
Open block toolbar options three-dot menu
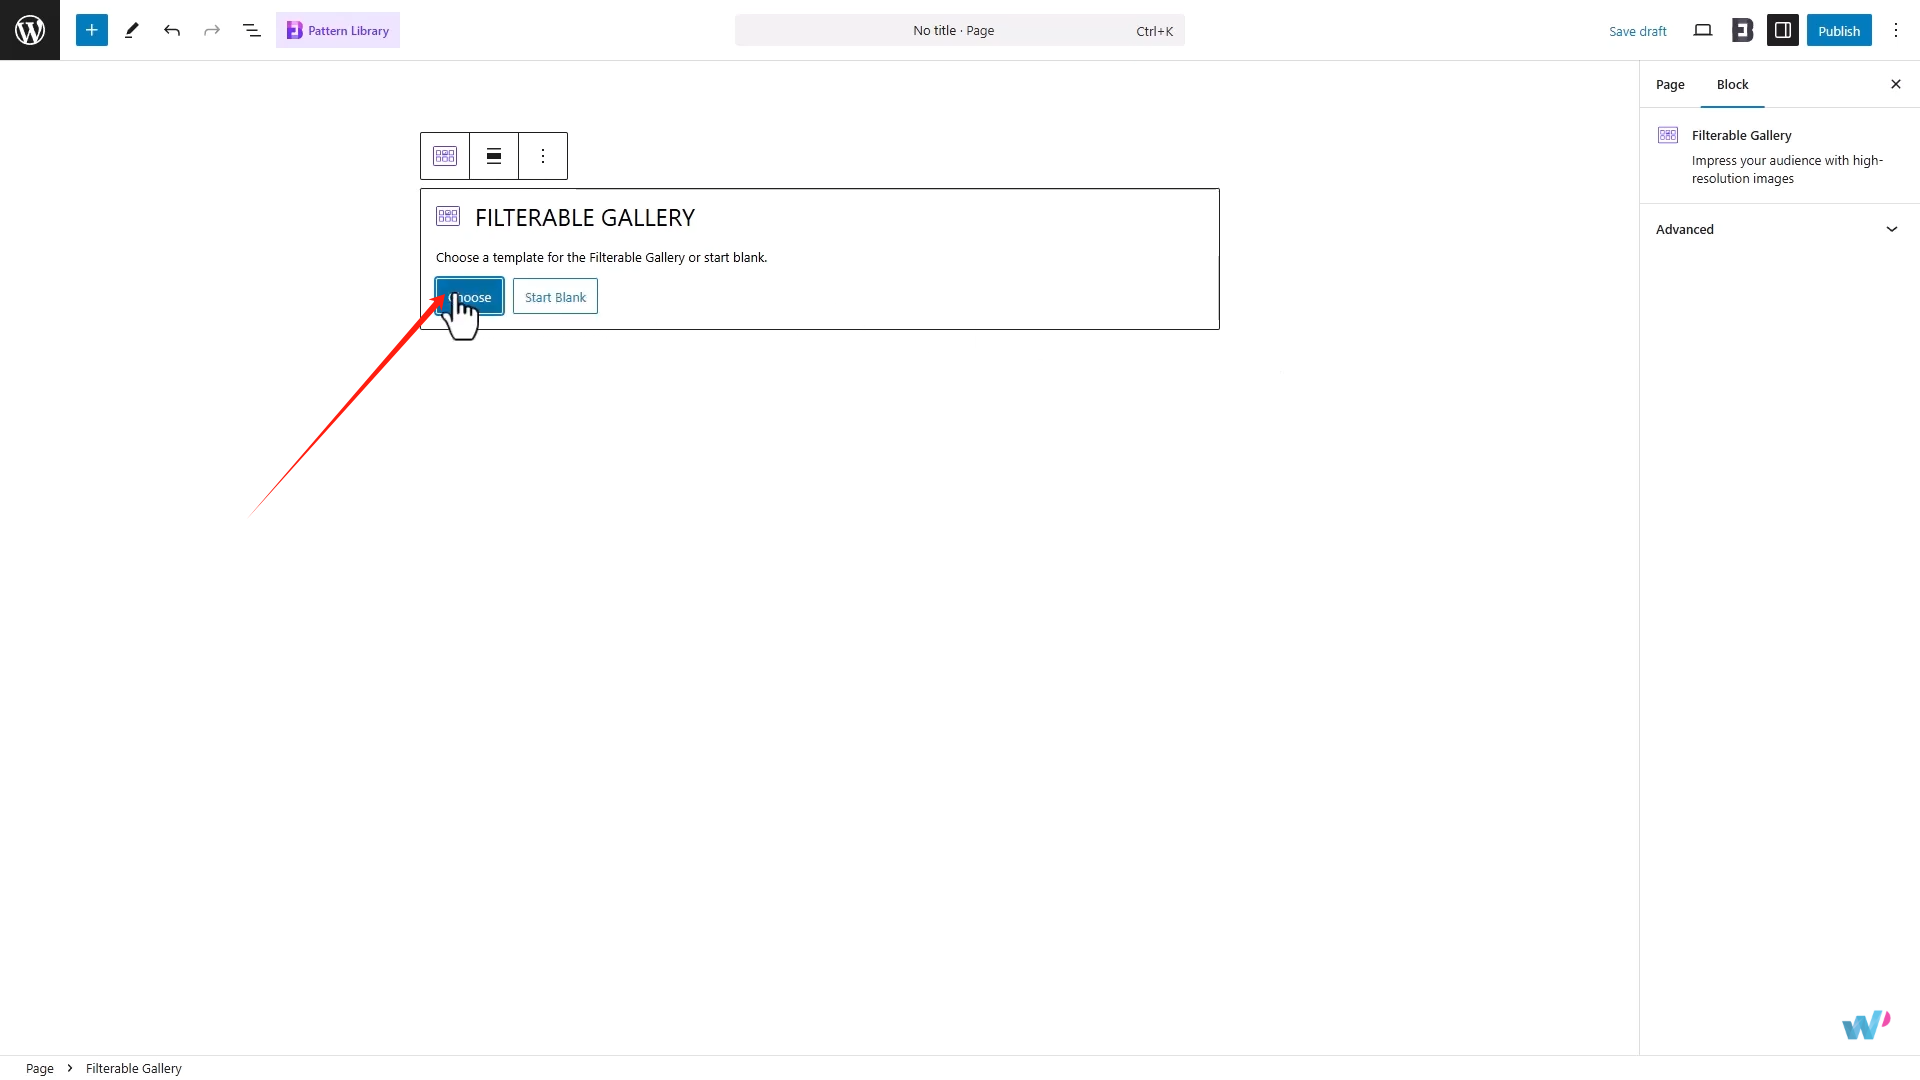tap(543, 156)
